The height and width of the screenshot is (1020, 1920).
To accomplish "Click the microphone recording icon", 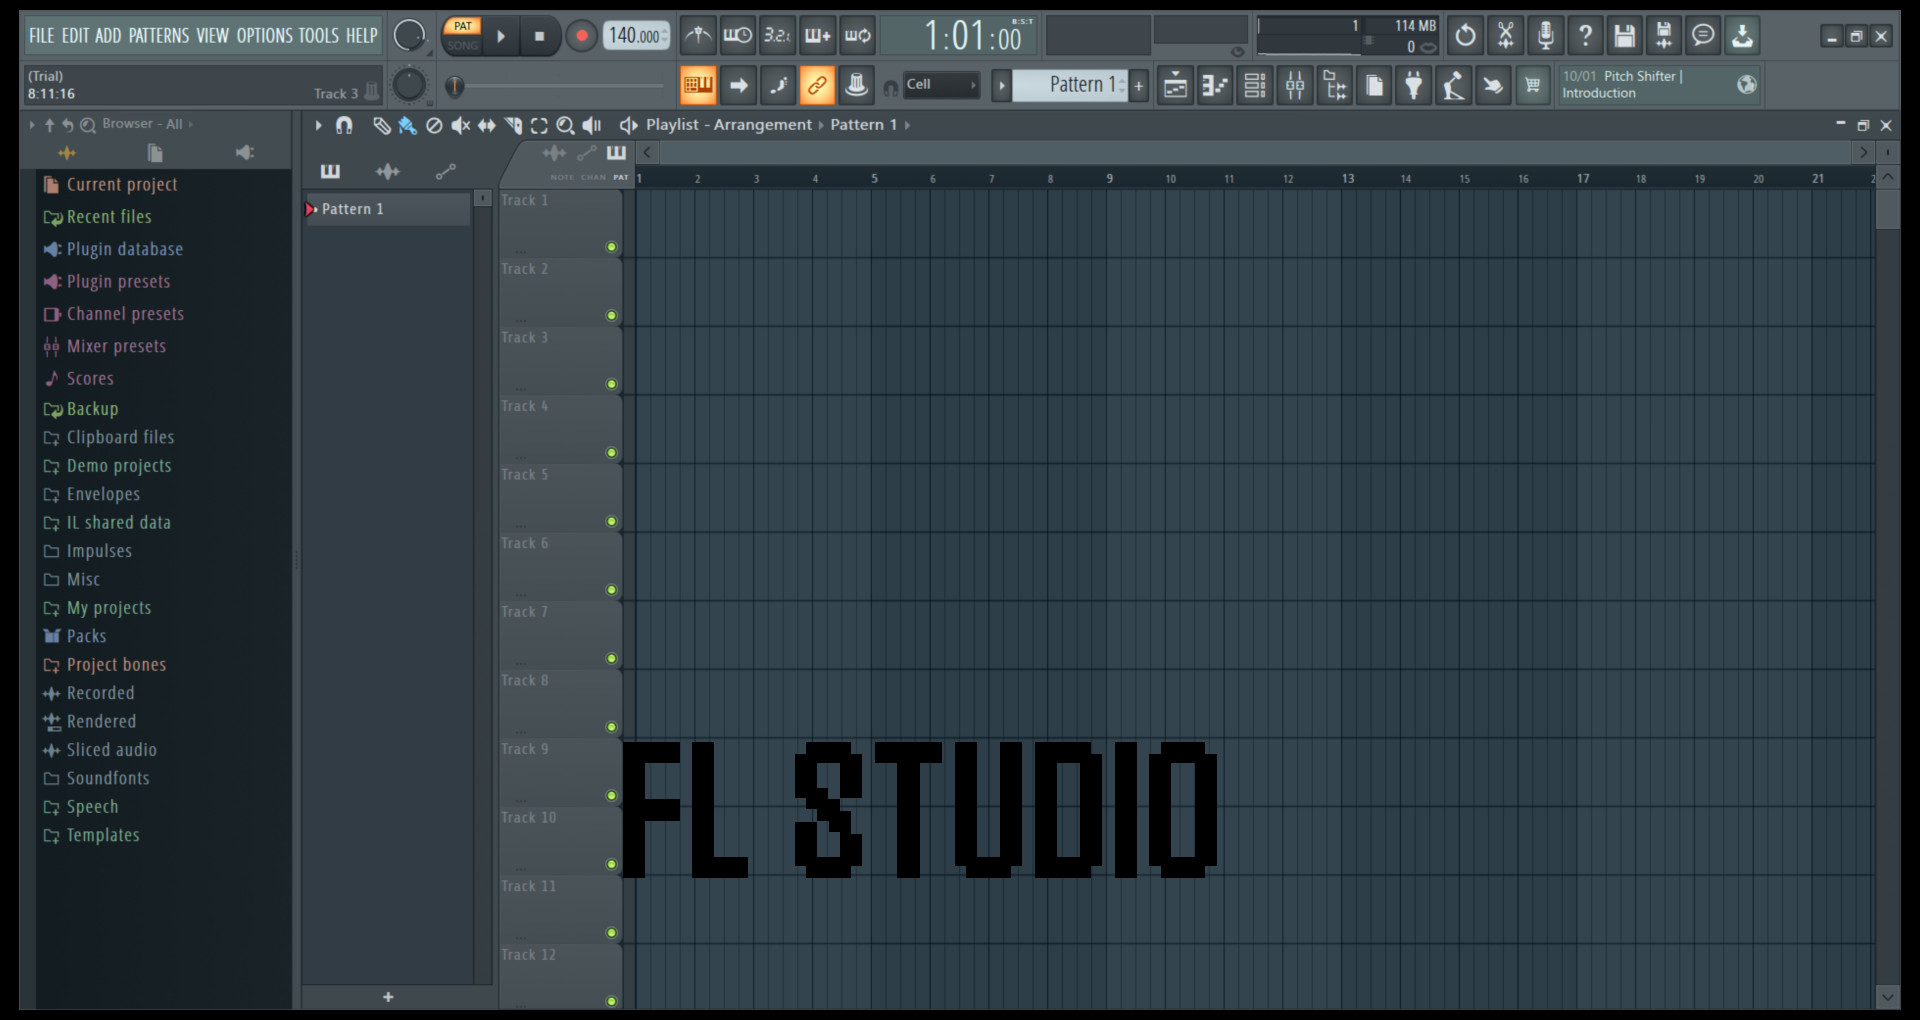I will tap(1545, 35).
